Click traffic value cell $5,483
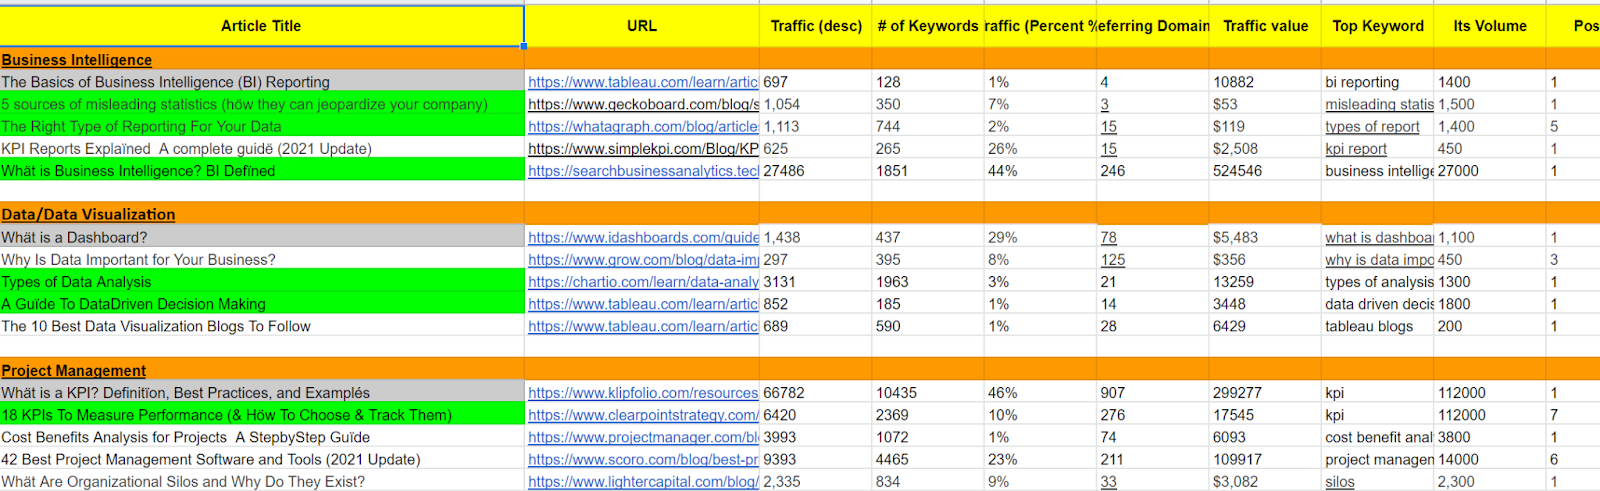The height and width of the screenshot is (491, 1600). [x=1266, y=237]
